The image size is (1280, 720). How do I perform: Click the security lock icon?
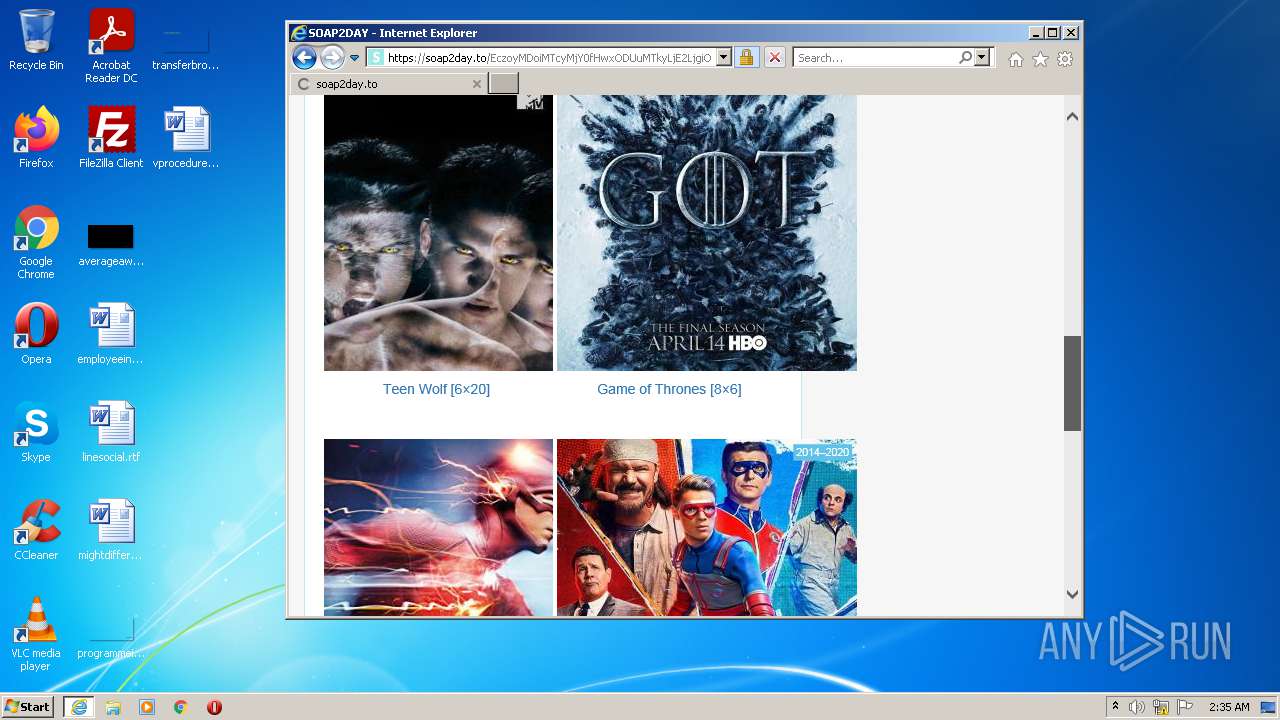(746, 58)
